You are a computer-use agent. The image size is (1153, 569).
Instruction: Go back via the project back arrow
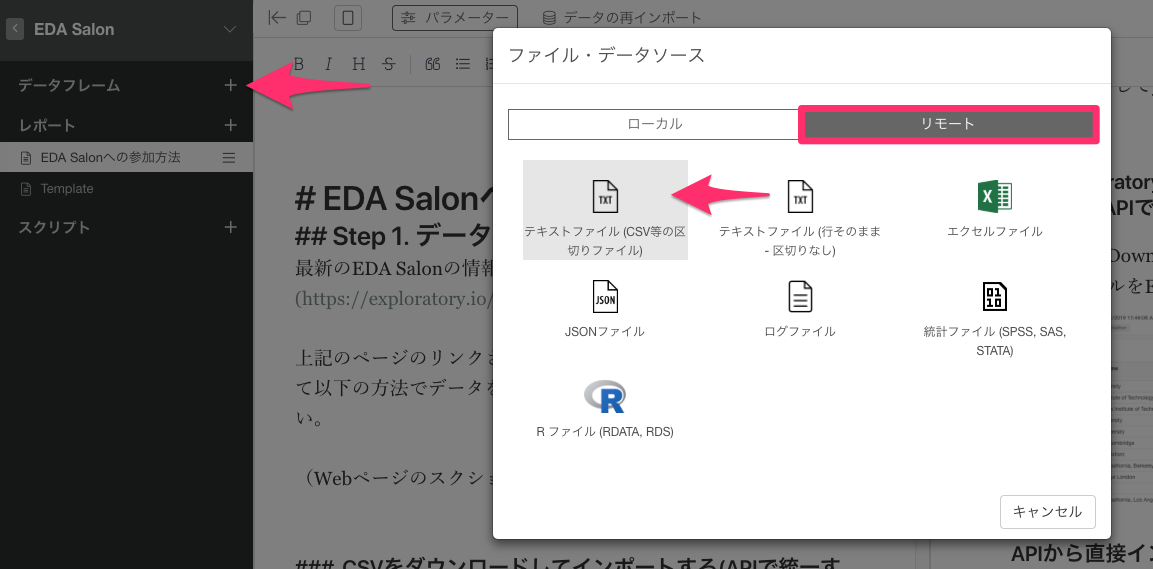[15, 29]
